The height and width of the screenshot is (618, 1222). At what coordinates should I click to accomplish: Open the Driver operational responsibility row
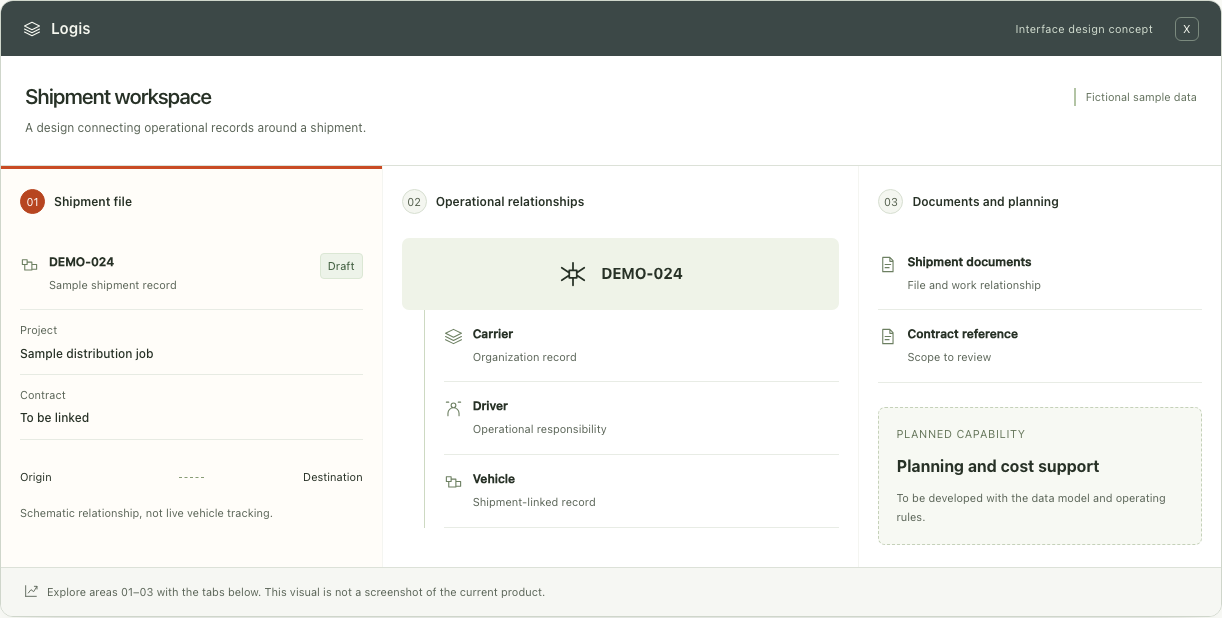641,418
